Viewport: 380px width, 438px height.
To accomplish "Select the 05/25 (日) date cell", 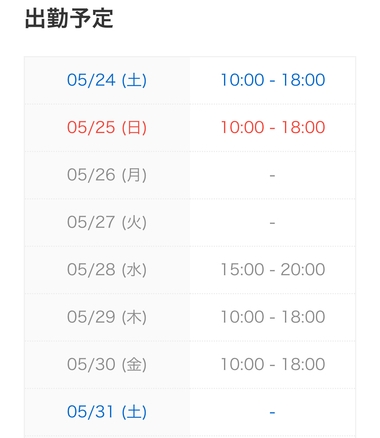I will pos(107,127).
